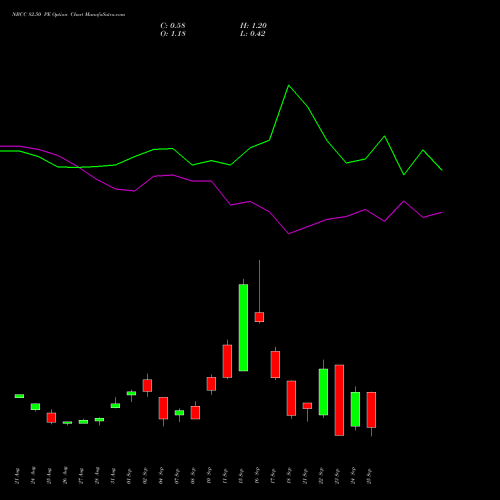This screenshot has width=500, height=500.
Task: Click the 17 Sep date label
Action: (x=273, y=476)
